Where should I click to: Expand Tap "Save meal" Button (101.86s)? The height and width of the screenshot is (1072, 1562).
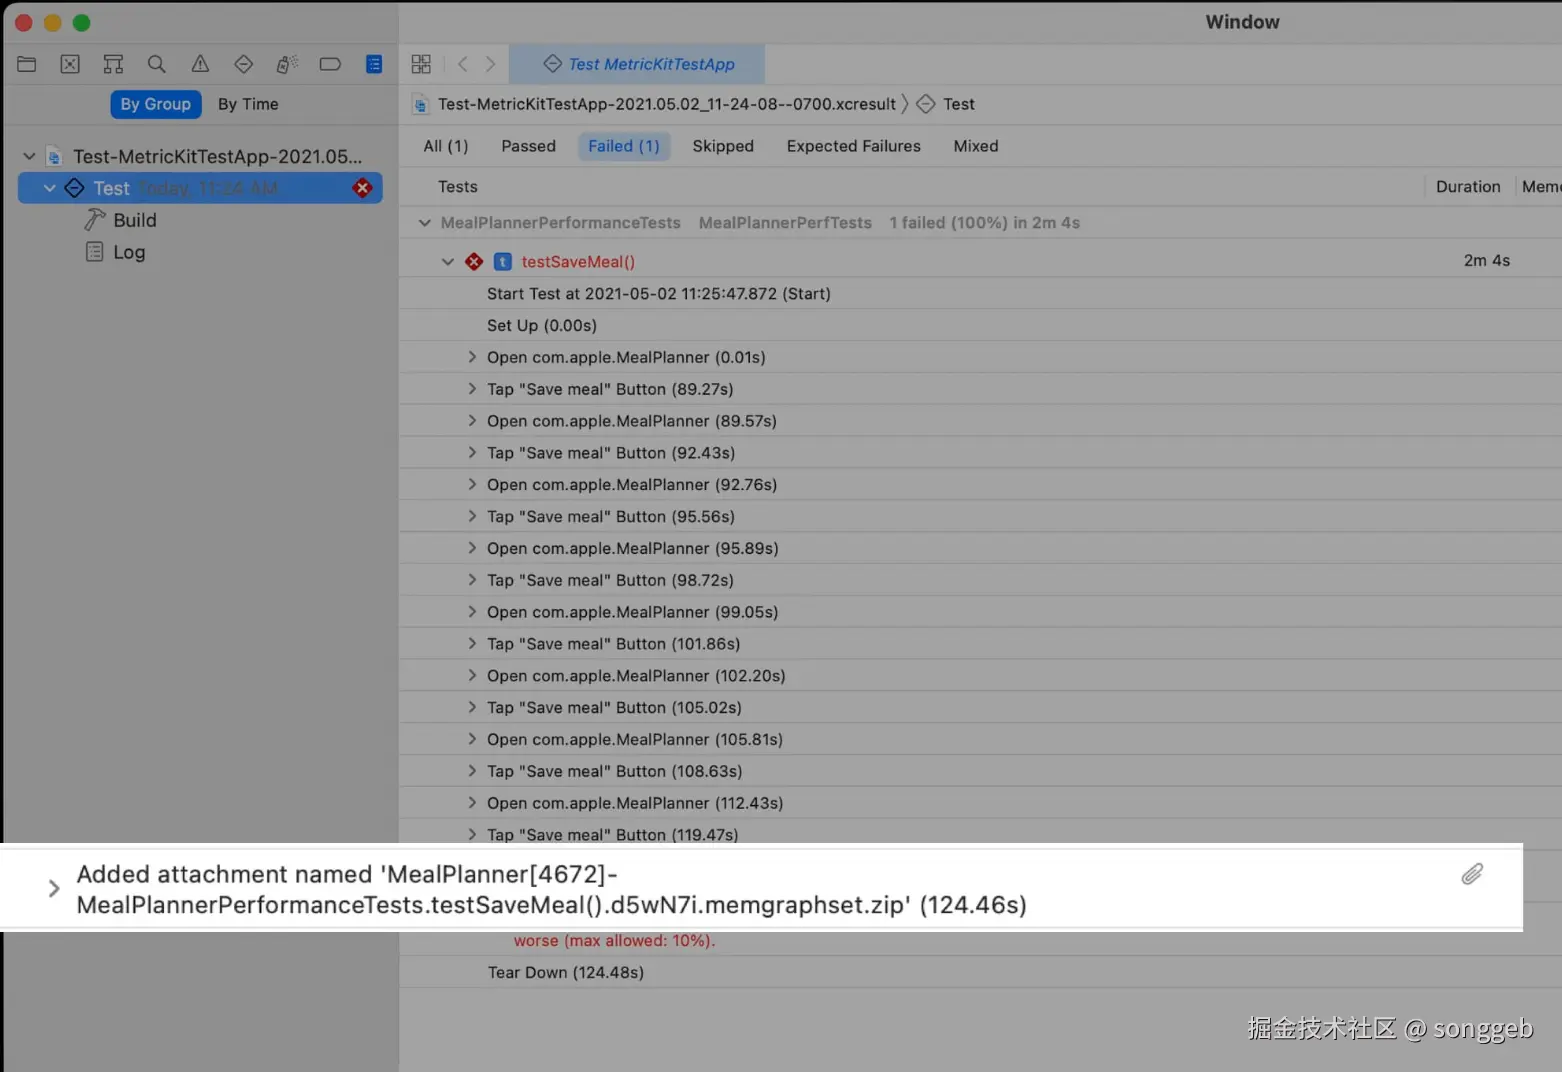(x=472, y=644)
